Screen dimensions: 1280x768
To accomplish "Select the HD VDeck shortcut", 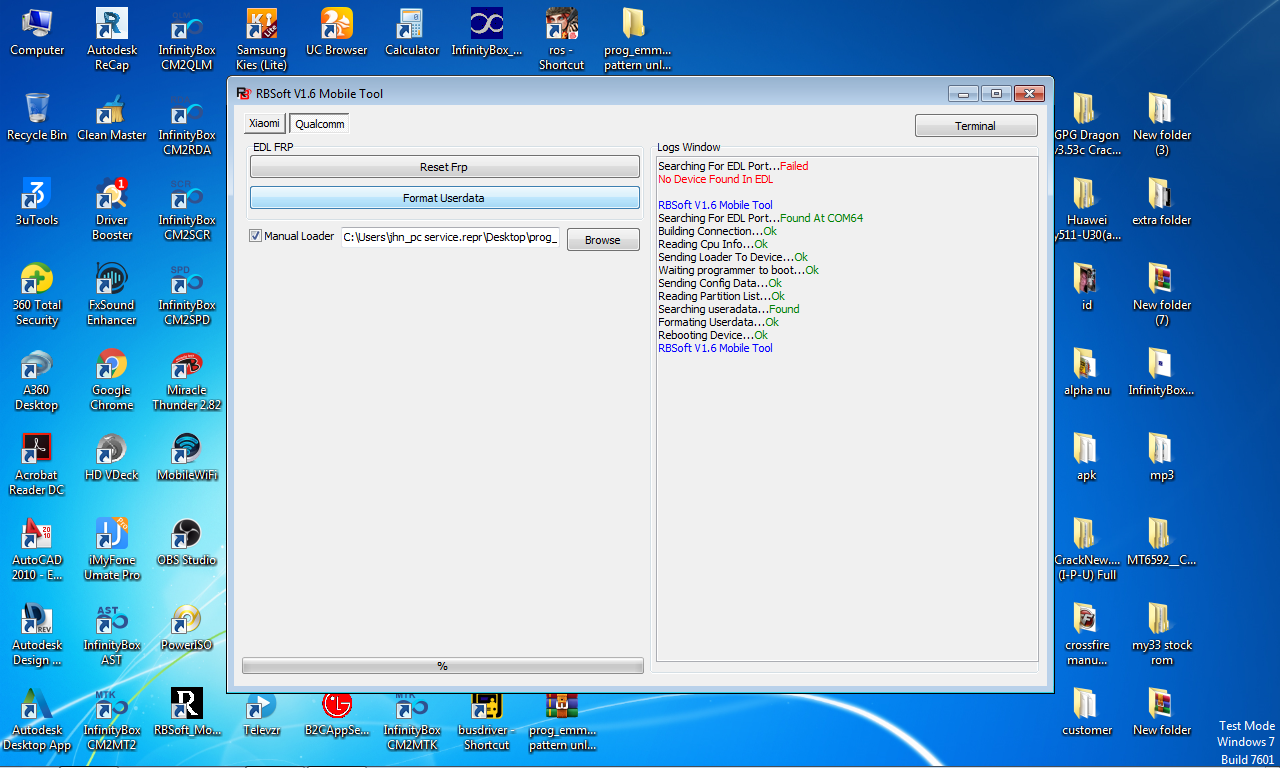I will pos(112,458).
